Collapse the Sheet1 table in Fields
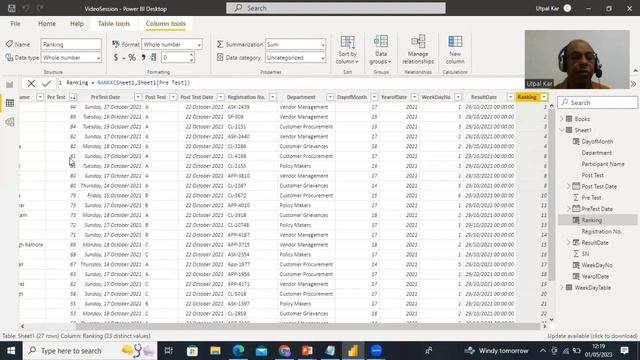The image size is (640, 360). (x=562, y=130)
